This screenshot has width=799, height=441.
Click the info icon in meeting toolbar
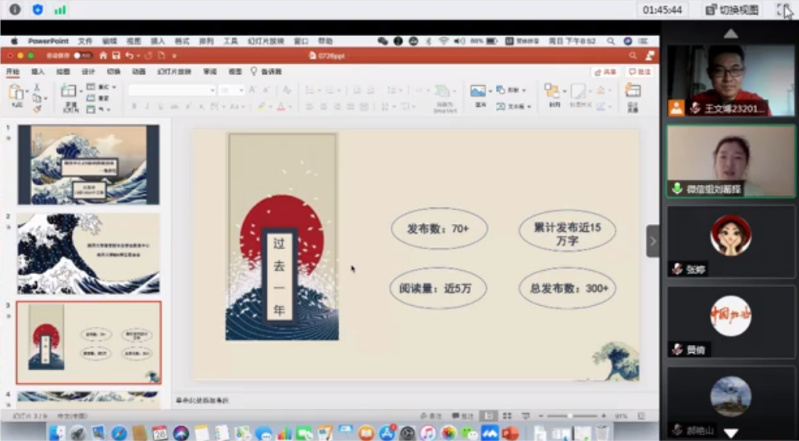15,9
